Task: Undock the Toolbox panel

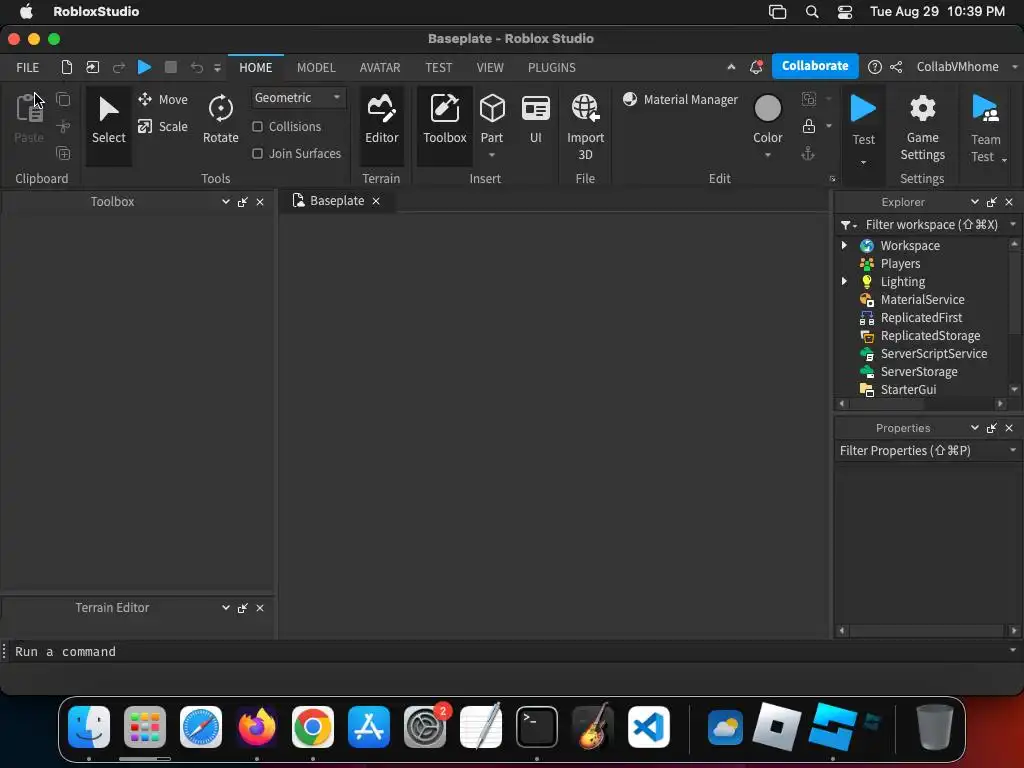Action: pos(242,202)
